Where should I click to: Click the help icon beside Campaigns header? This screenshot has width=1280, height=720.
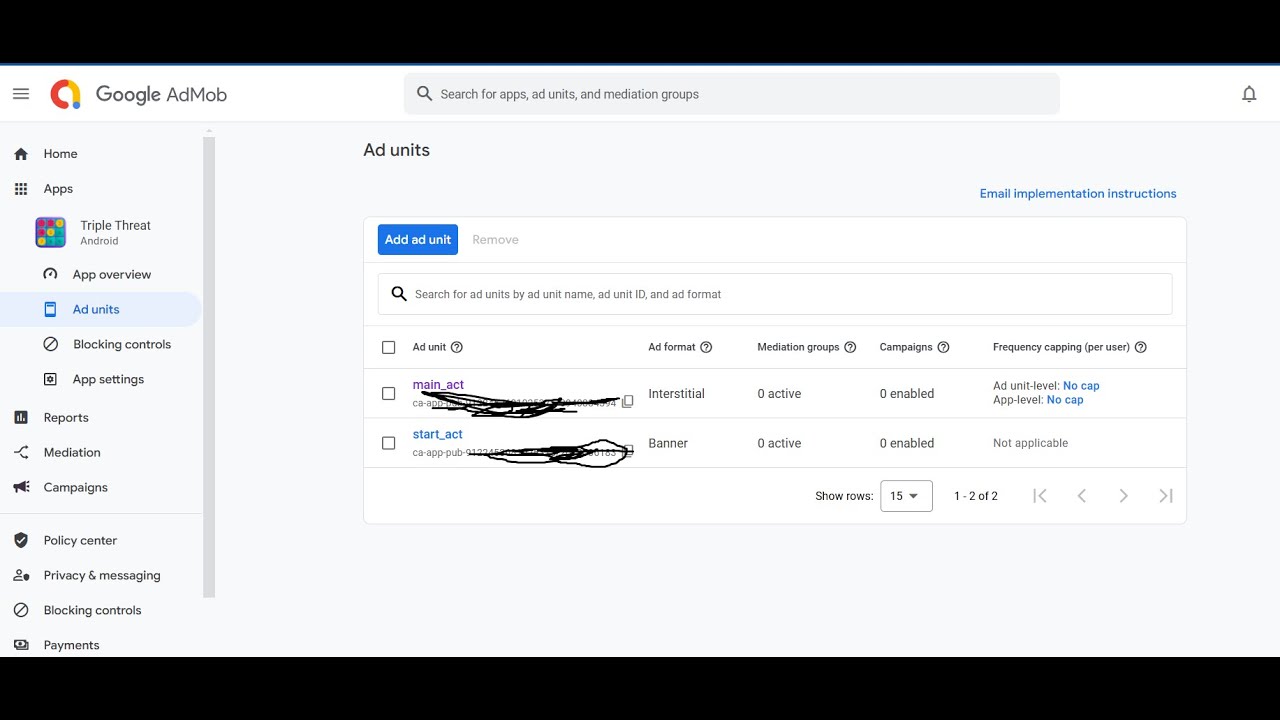(943, 347)
